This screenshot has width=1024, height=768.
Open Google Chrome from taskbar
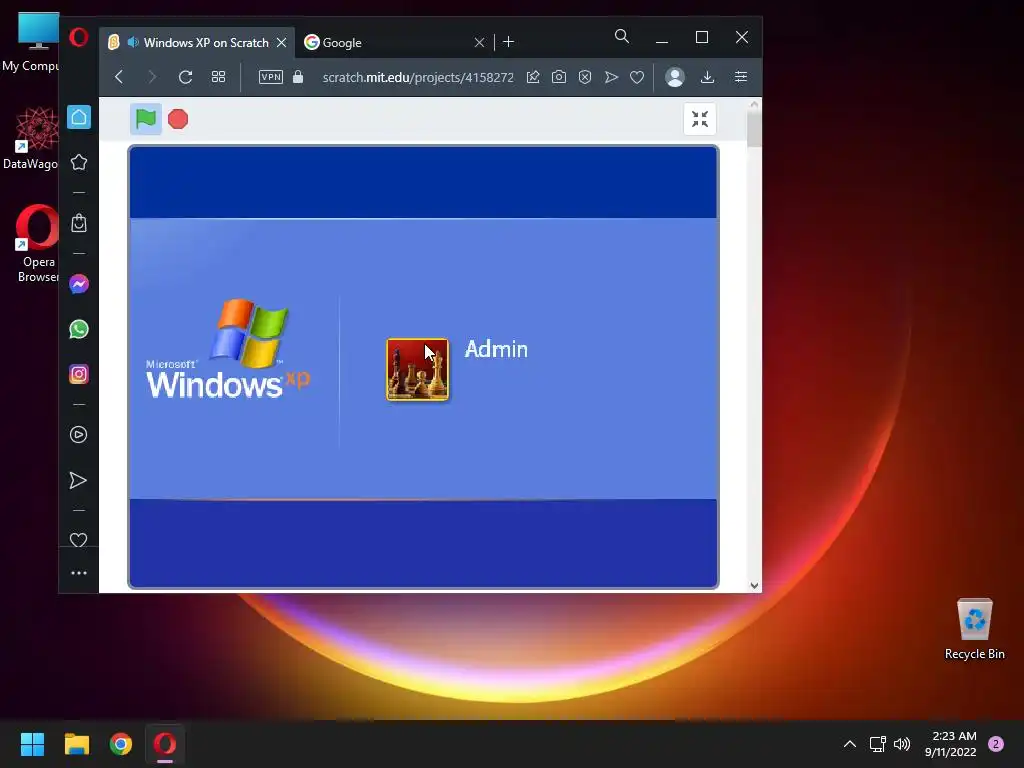tap(121, 744)
